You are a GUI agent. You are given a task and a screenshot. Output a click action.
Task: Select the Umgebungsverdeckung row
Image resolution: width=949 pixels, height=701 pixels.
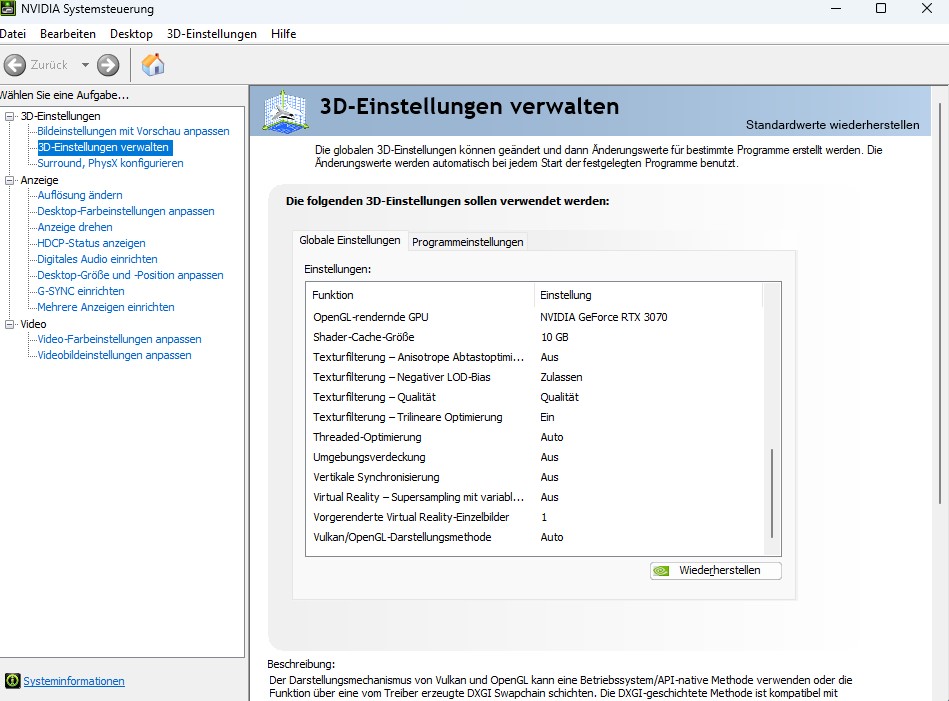[535, 456]
